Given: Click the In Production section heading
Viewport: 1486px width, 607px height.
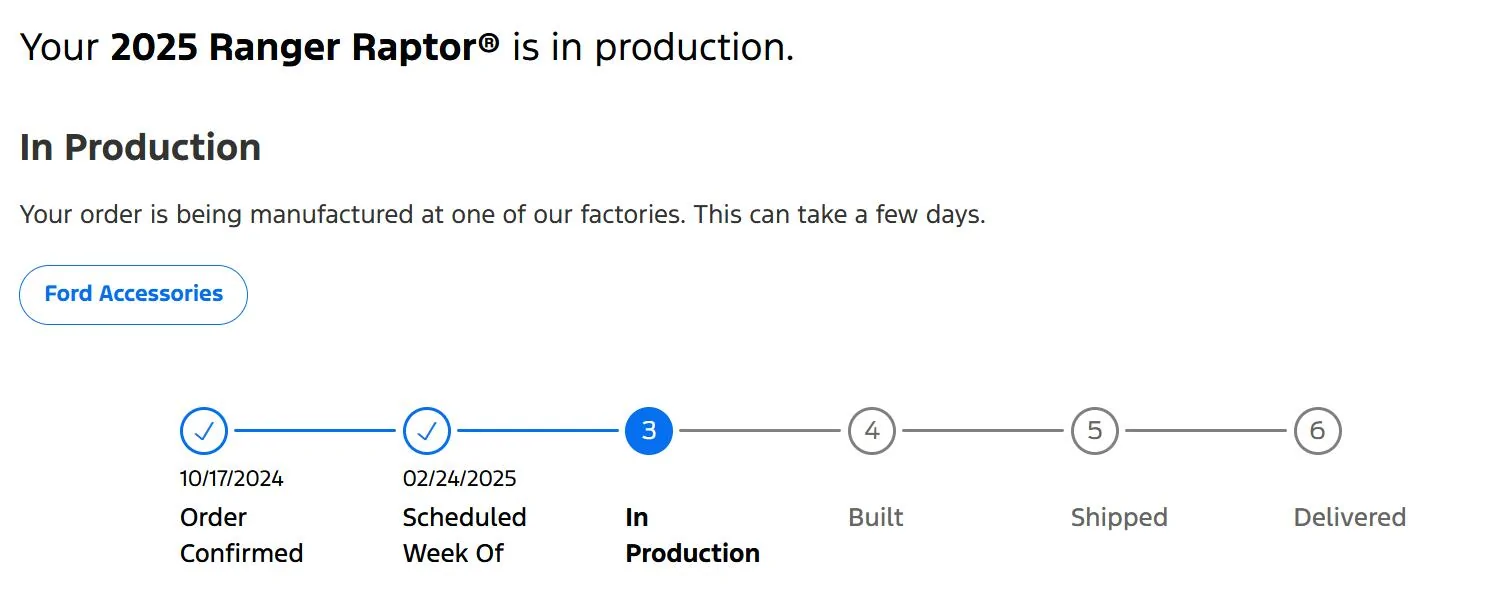Looking at the screenshot, I should [x=140, y=147].
